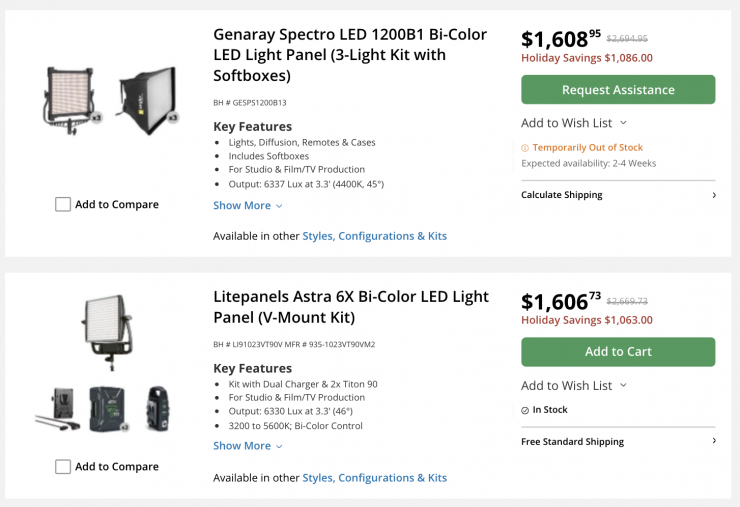Expand the Calculate Shipping arrow

(x=713, y=195)
